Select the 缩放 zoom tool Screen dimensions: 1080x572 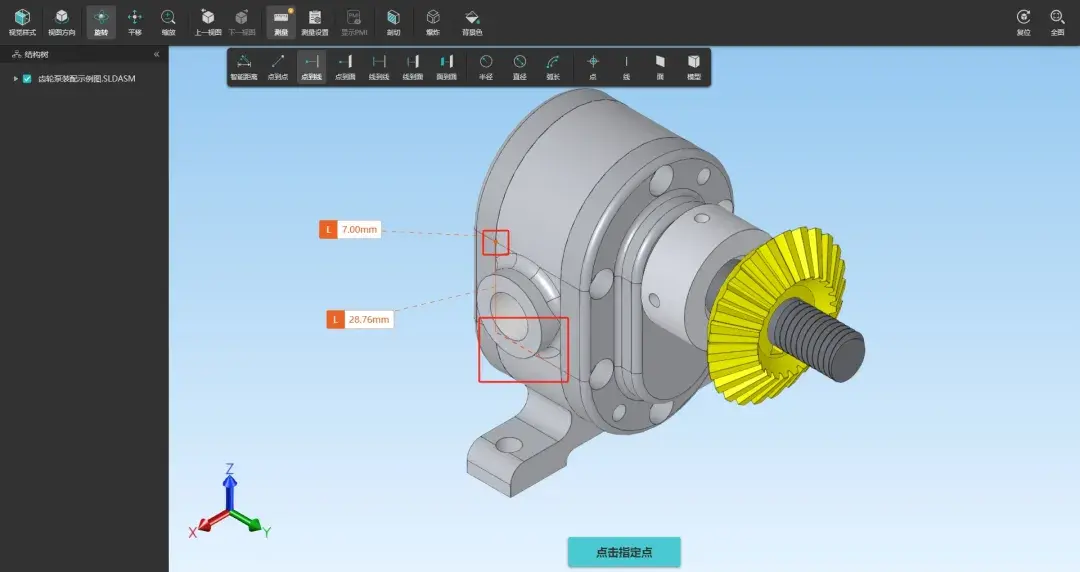point(168,22)
